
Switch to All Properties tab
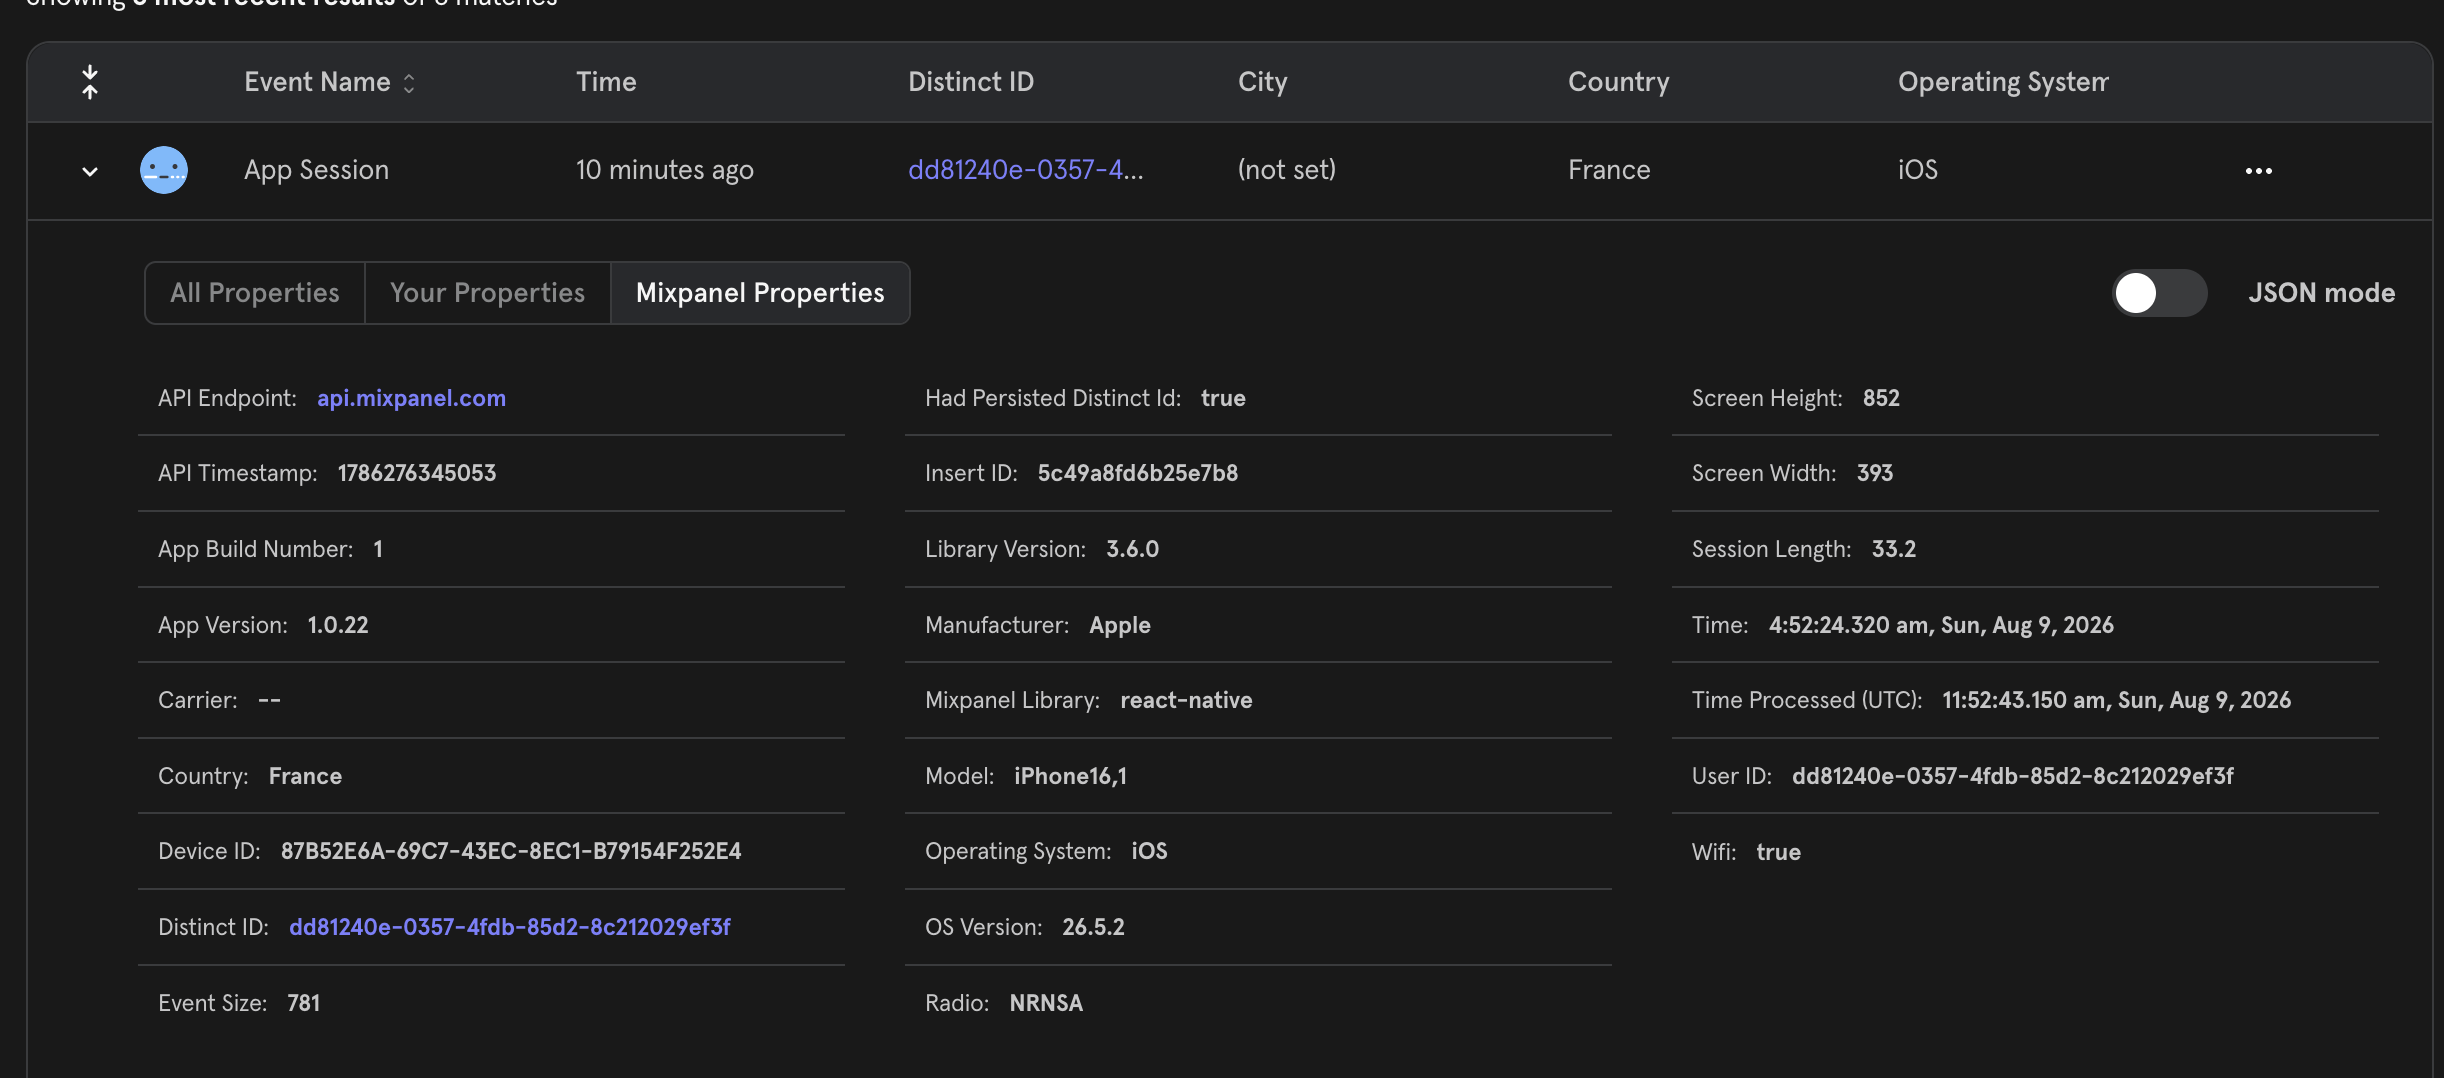point(255,293)
